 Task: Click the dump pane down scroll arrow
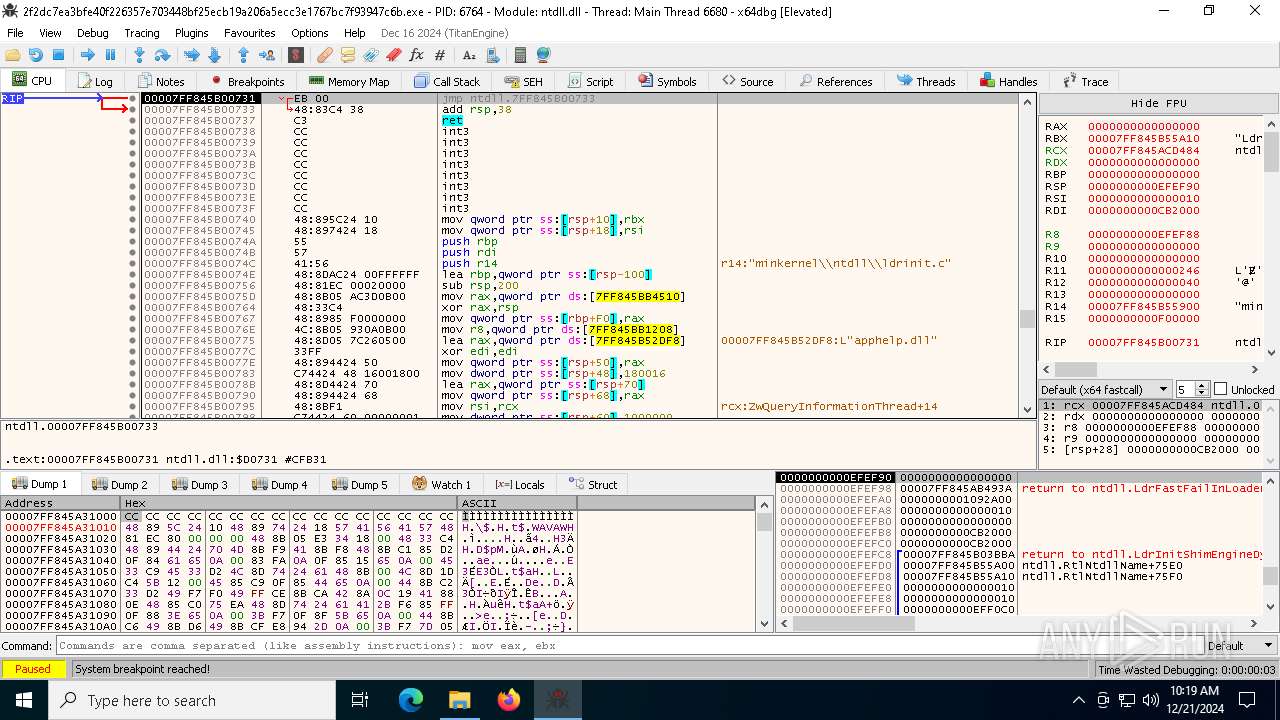[x=765, y=624]
